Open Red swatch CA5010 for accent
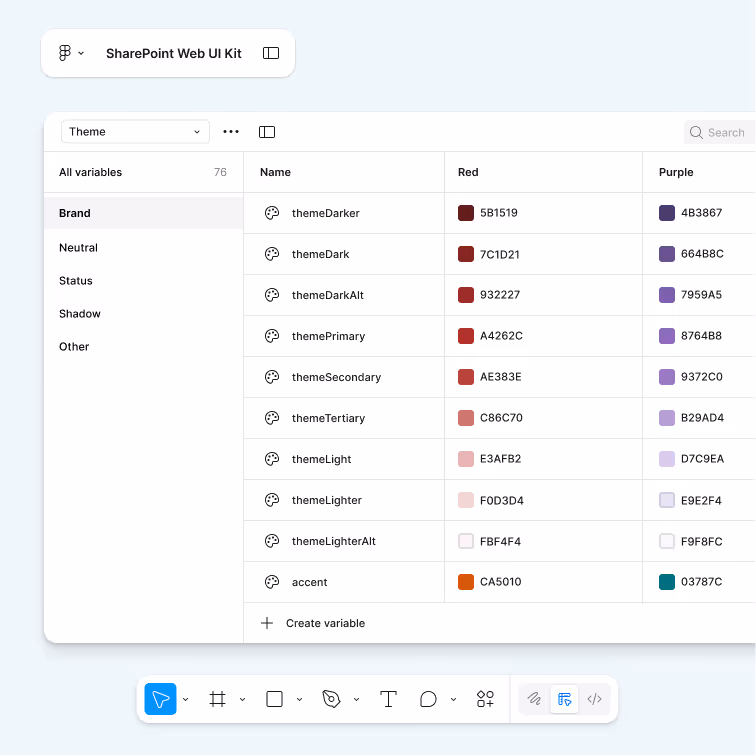This screenshot has width=756, height=756. [x=466, y=582]
